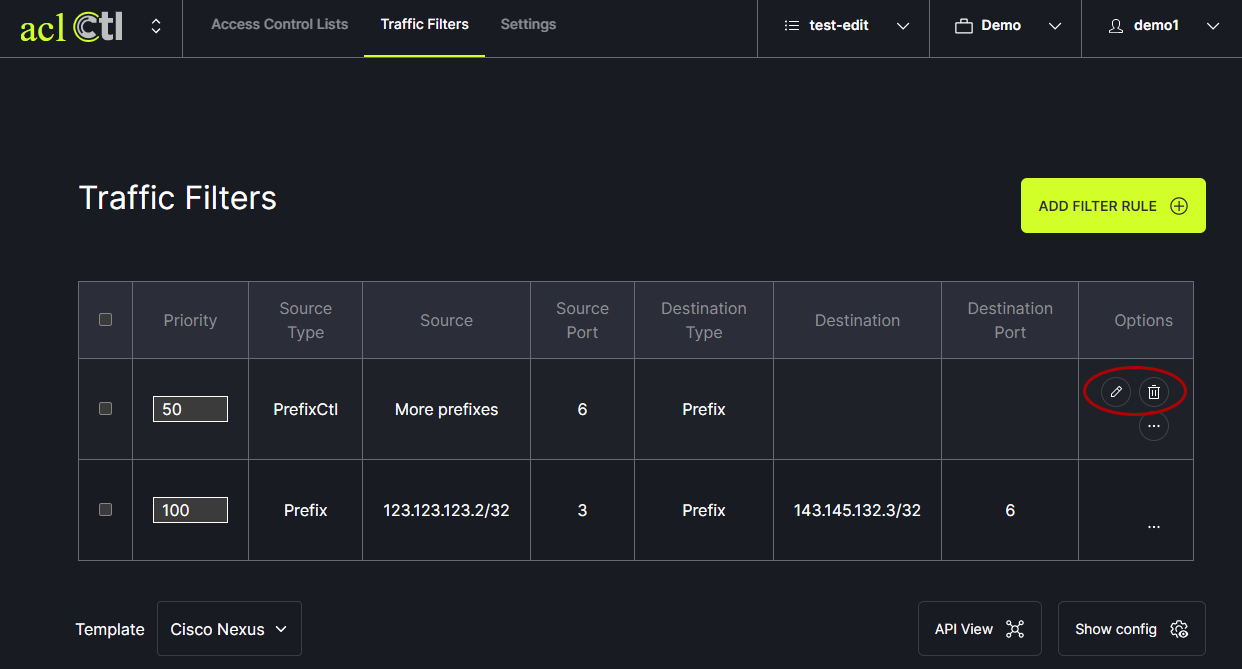Click the Add Filter Rule button
This screenshot has width=1242, height=669.
(1112, 206)
